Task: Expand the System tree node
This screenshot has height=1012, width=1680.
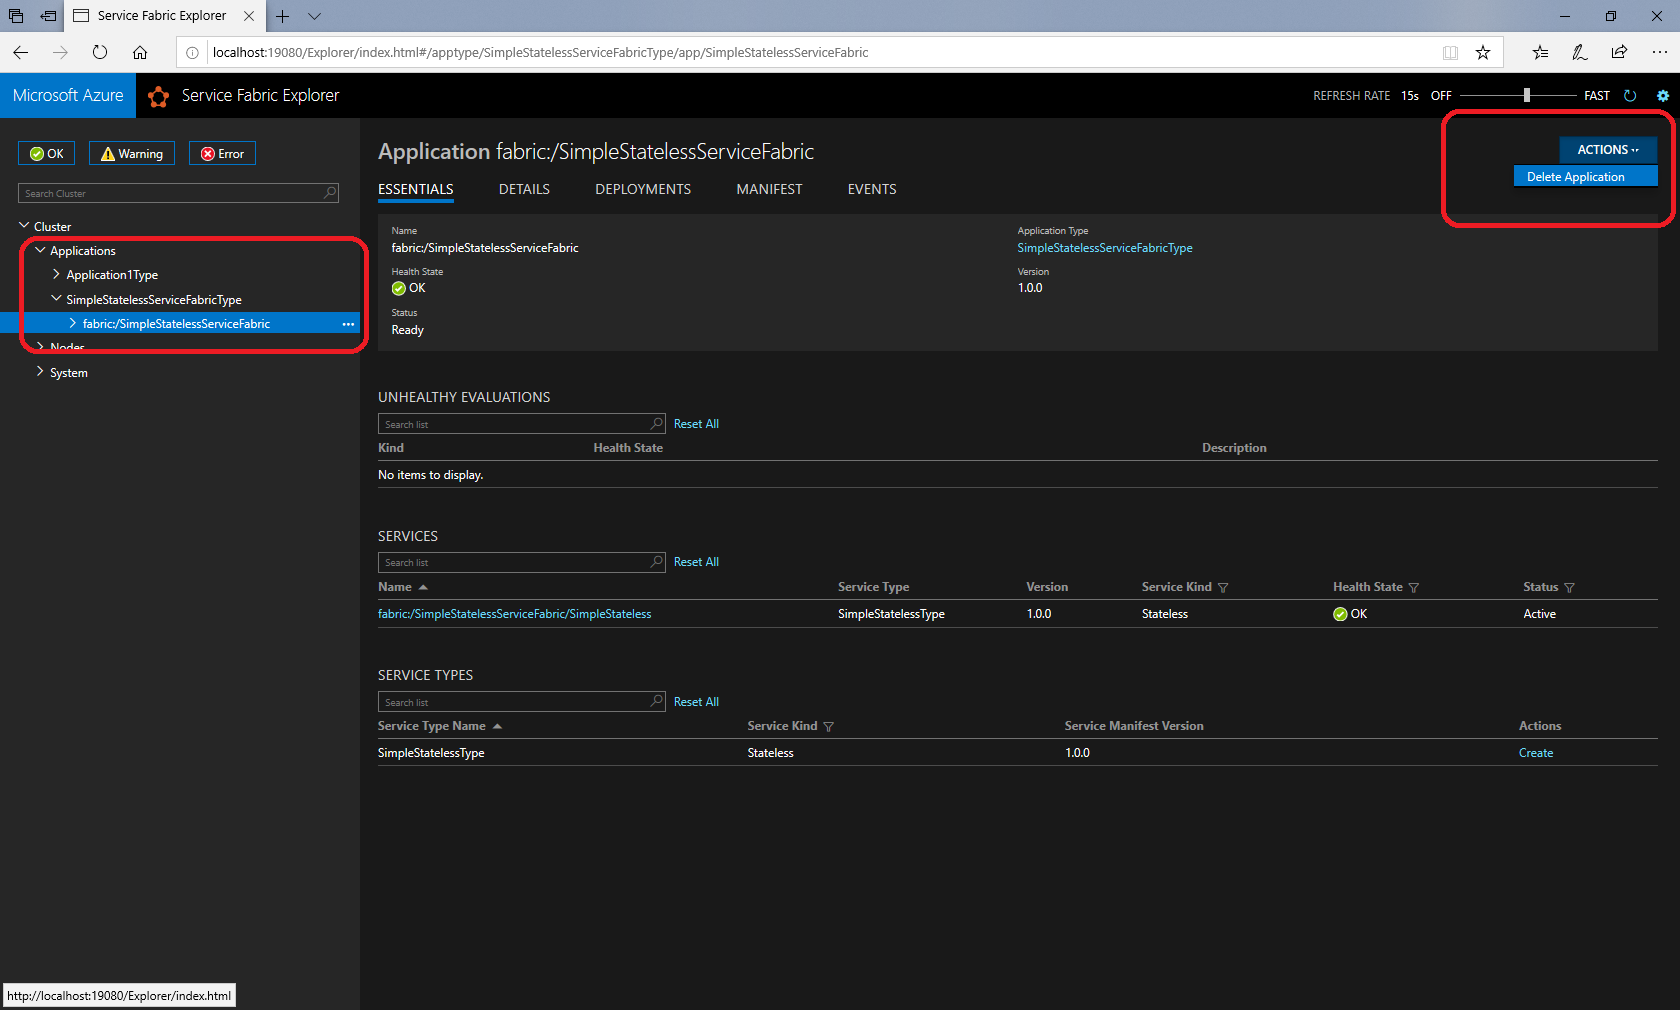Action: point(40,372)
